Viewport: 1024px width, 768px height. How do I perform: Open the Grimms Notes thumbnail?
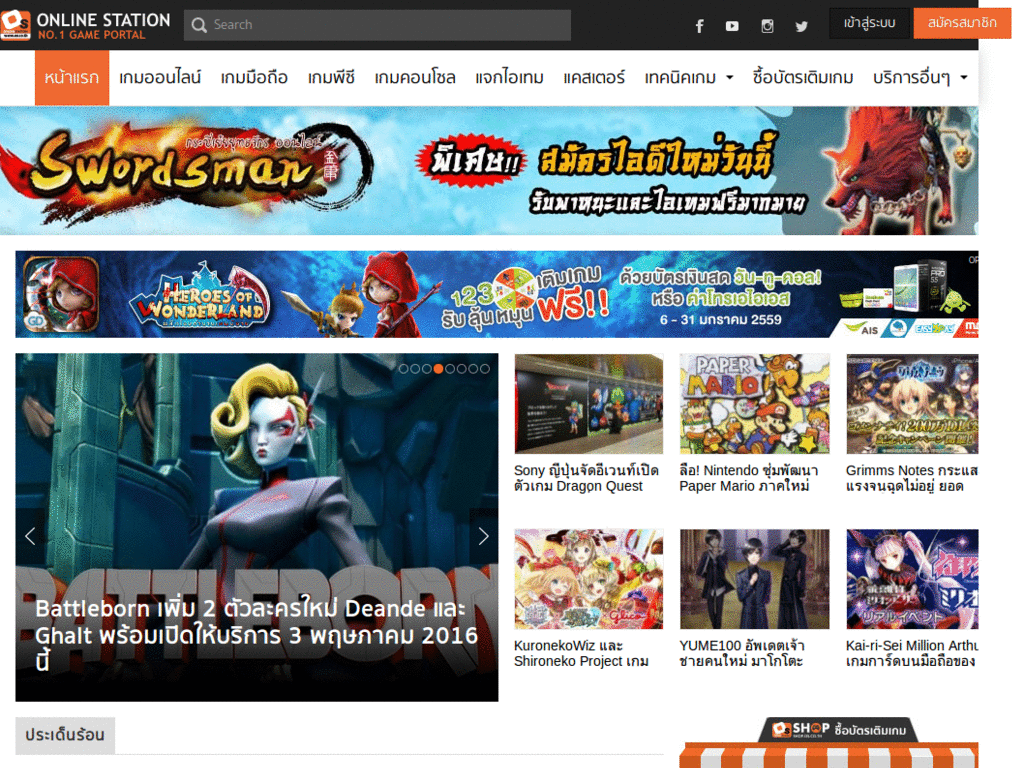912,404
